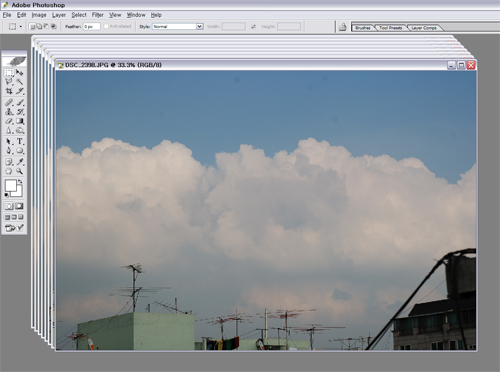The image size is (500, 372).
Task: Select the Clone Stamp tool
Action: click(x=9, y=112)
